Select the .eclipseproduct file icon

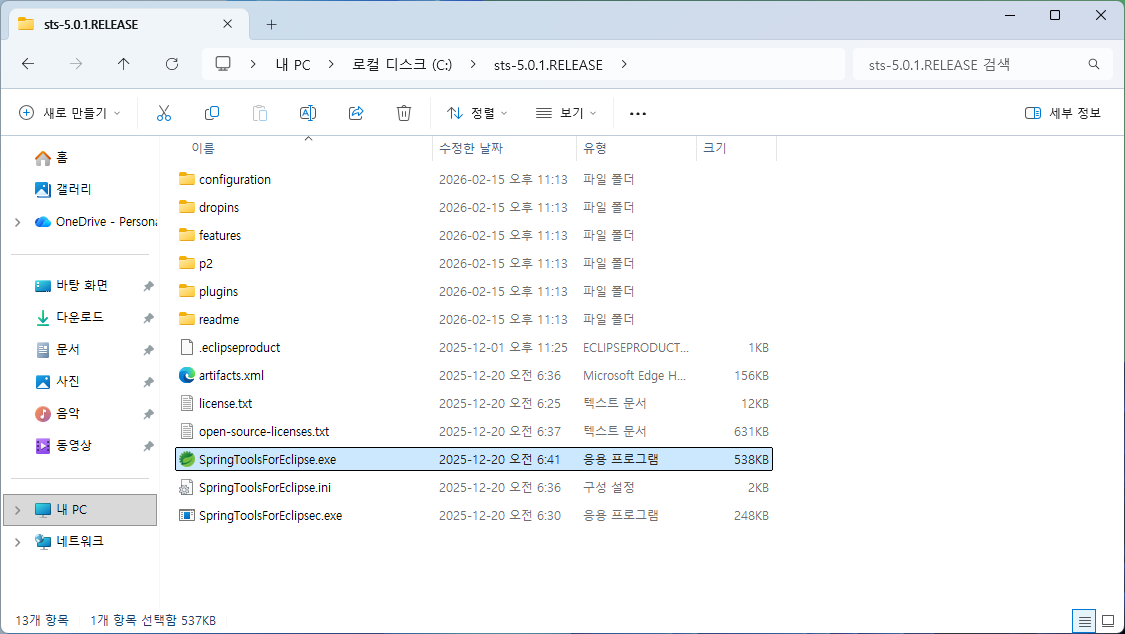click(187, 347)
